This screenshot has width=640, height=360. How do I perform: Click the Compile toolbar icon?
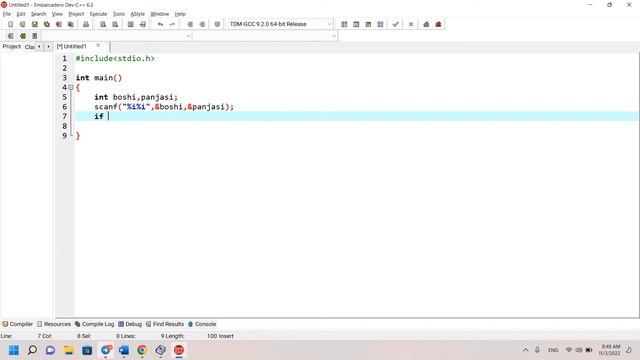tap(344, 24)
